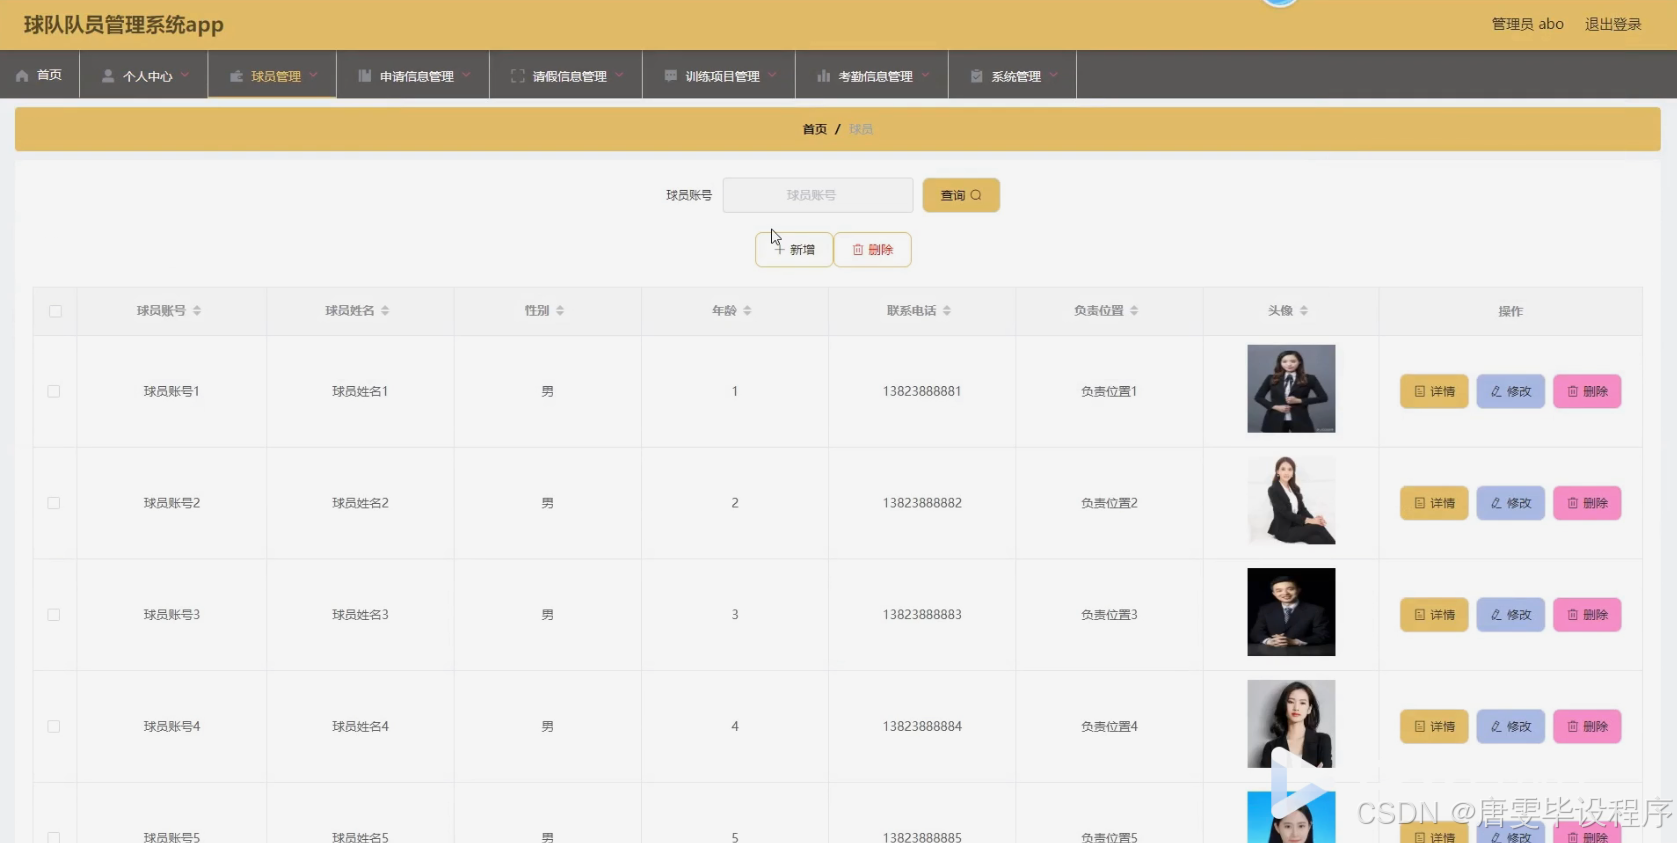The image size is (1677, 843).
Task: Open the avatar thumbnail for 球员账号2
Action: click(x=1291, y=500)
